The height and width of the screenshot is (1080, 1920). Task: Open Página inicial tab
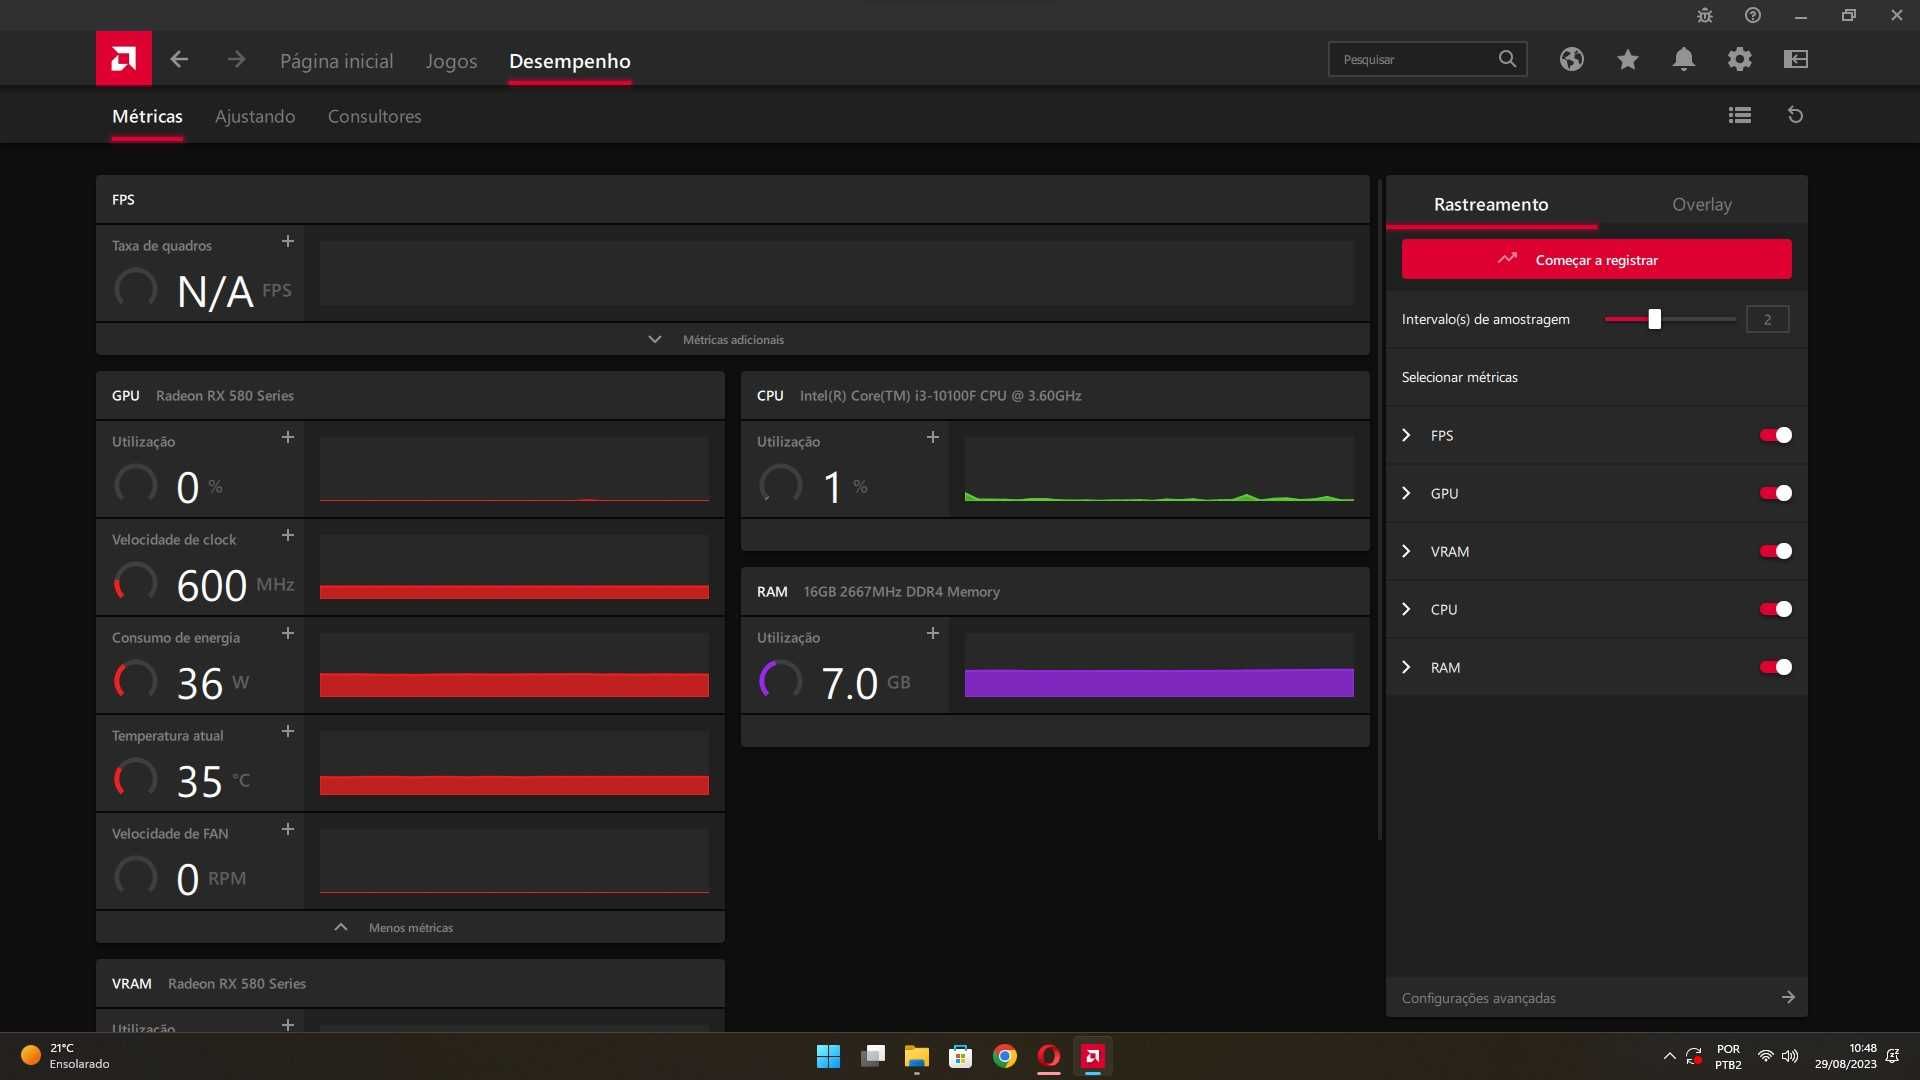(x=337, y=61)
